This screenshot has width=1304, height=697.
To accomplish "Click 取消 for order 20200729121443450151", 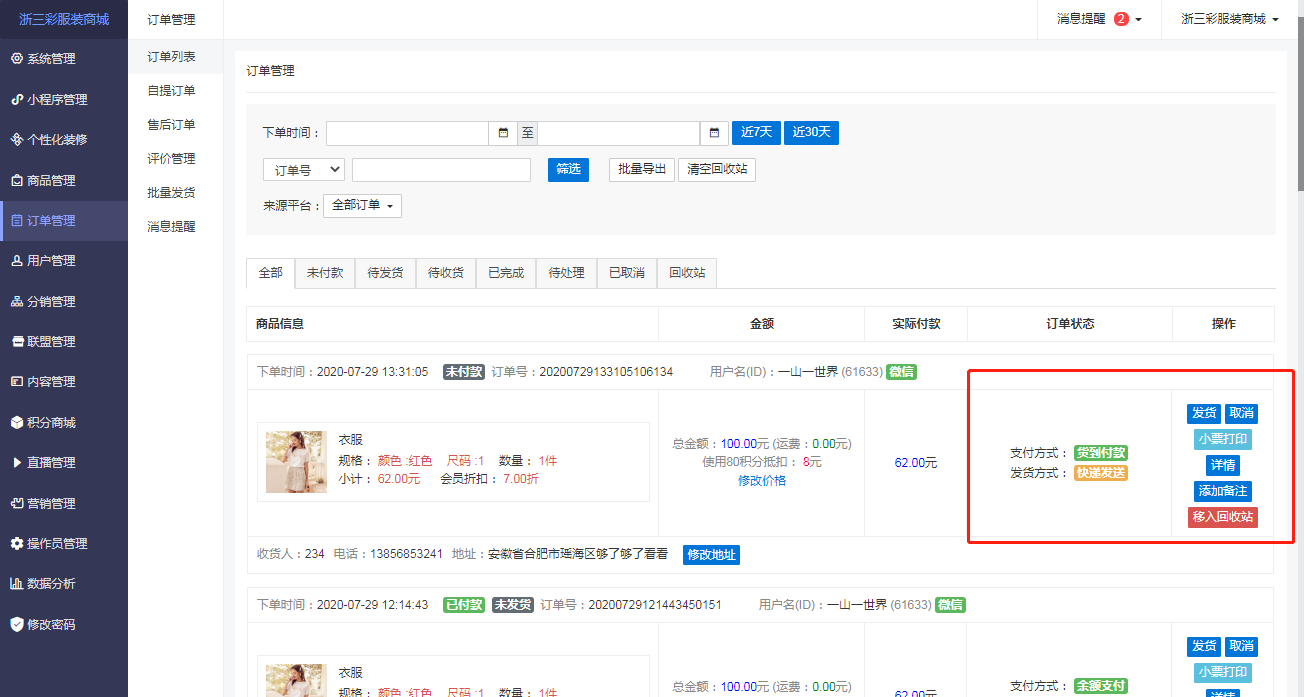I will coord(1241,647).
